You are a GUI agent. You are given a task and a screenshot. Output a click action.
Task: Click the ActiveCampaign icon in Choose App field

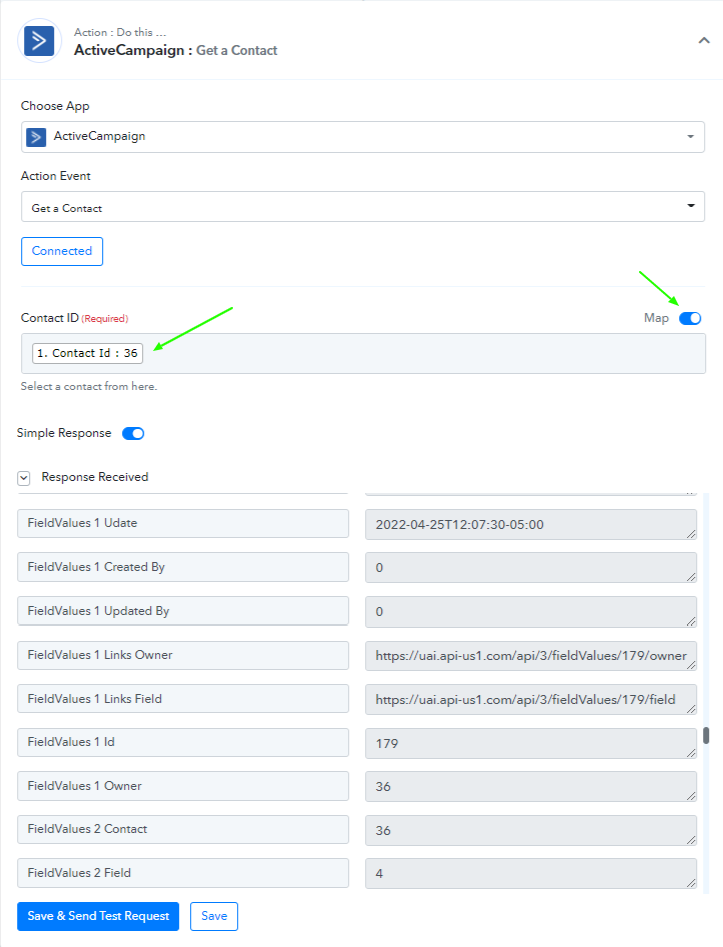pos(36,137)
